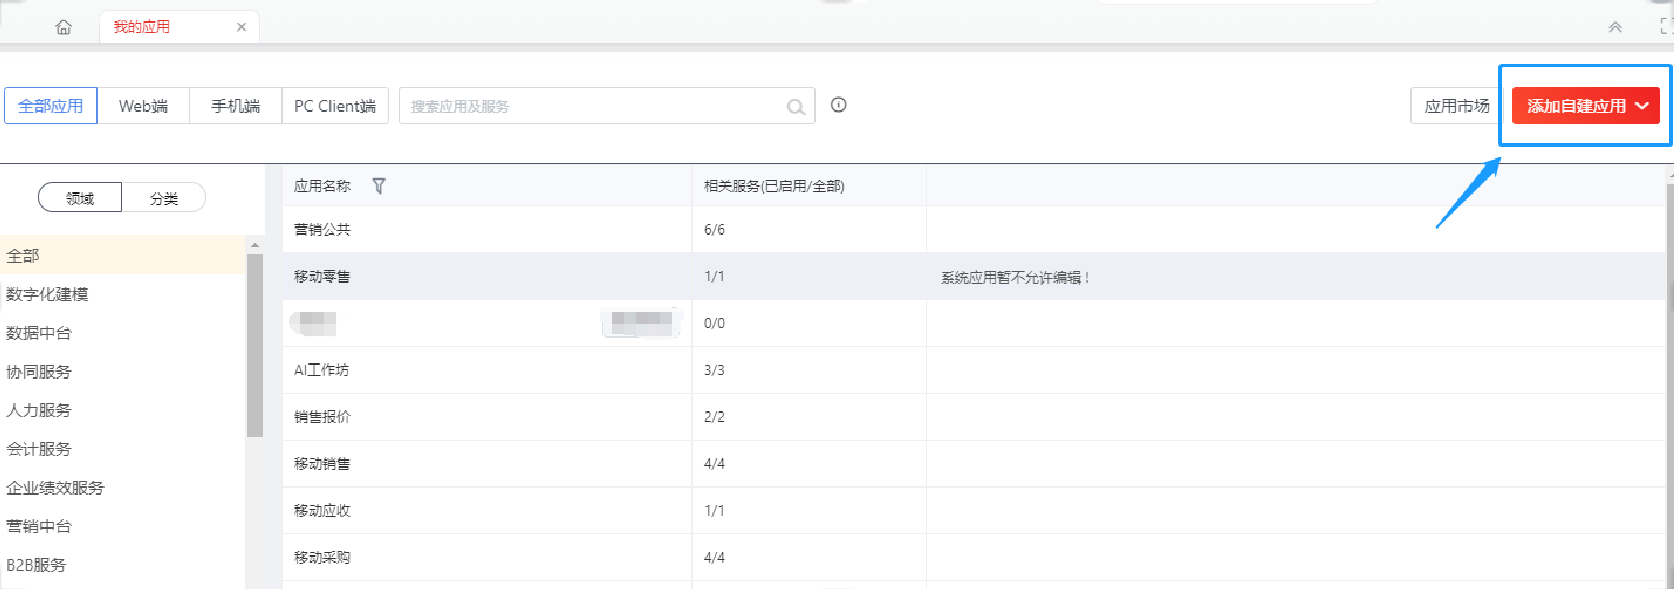Close the 我的应用 tab

[x=241, y=27]
